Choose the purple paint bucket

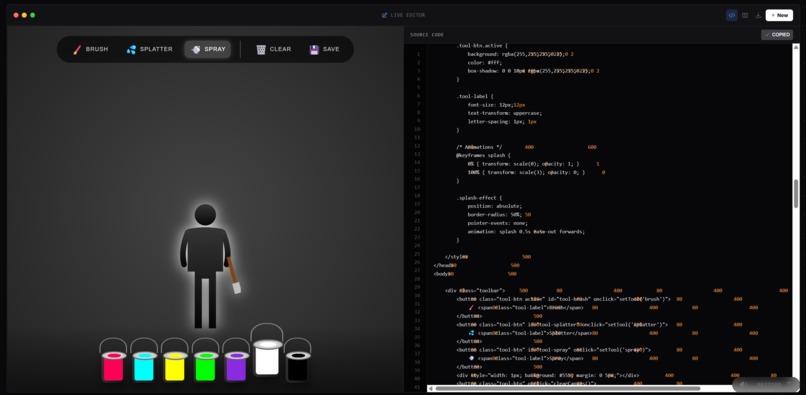coord(236,360)
